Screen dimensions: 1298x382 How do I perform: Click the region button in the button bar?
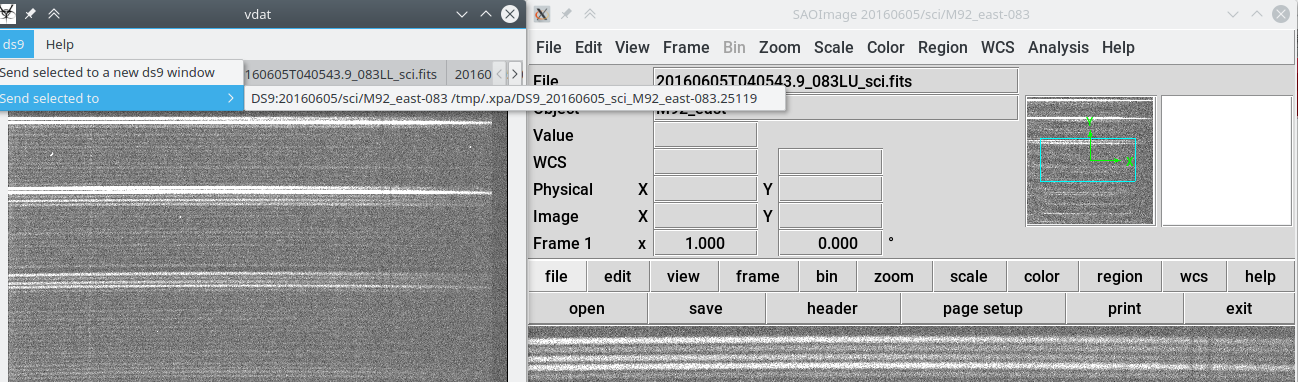coord(1119,277)
